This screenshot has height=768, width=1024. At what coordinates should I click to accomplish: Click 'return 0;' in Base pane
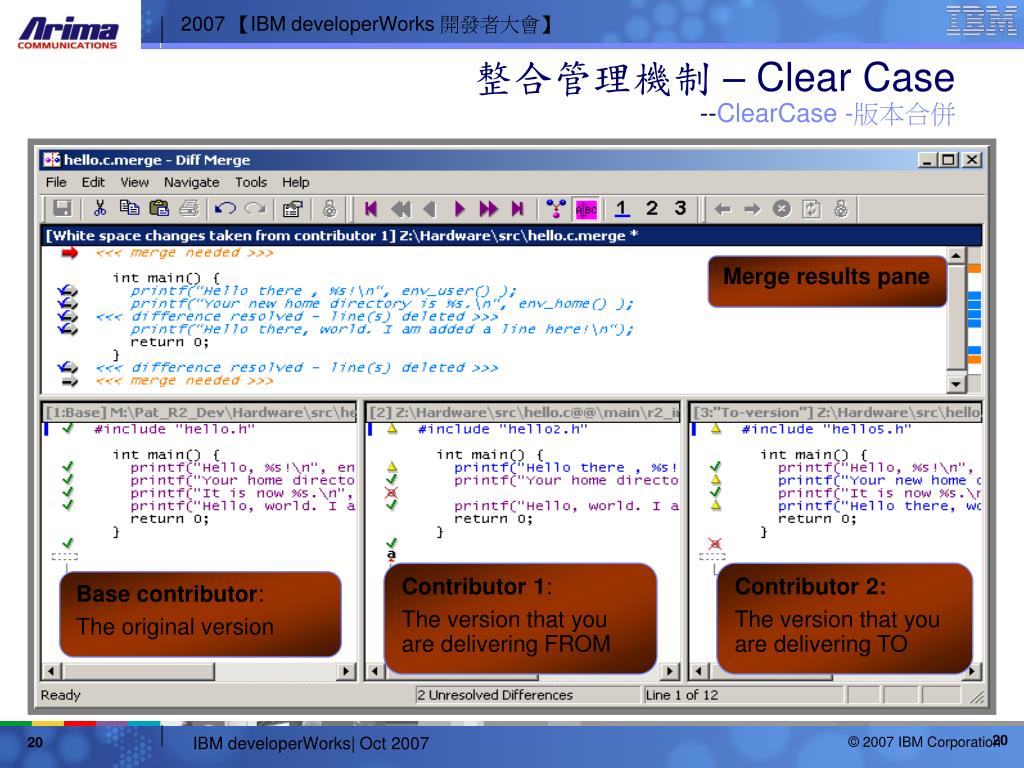169,519
